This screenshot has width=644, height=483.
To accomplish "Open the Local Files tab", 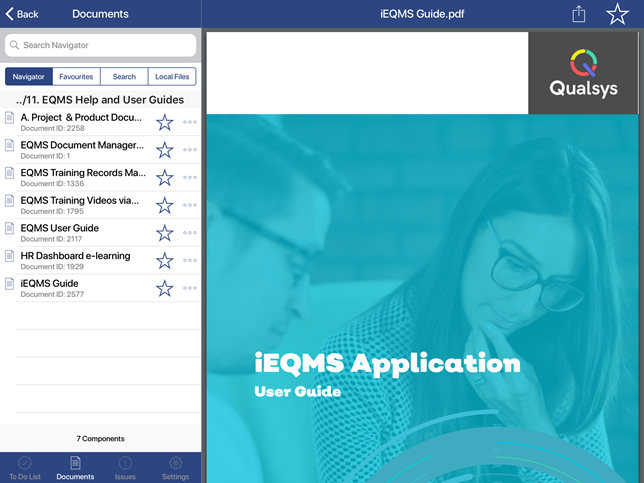I will pyautogui.click(x=172, y=76).
